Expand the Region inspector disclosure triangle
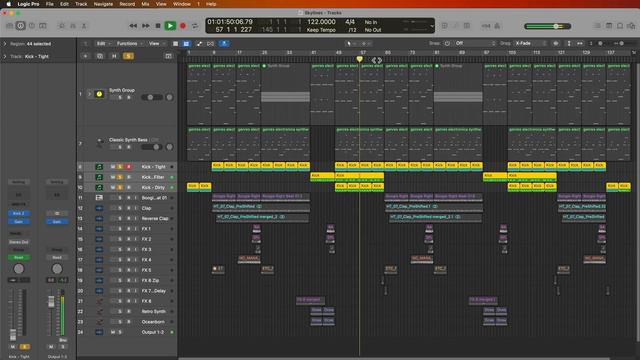640x360 pixels. [5, 44]
